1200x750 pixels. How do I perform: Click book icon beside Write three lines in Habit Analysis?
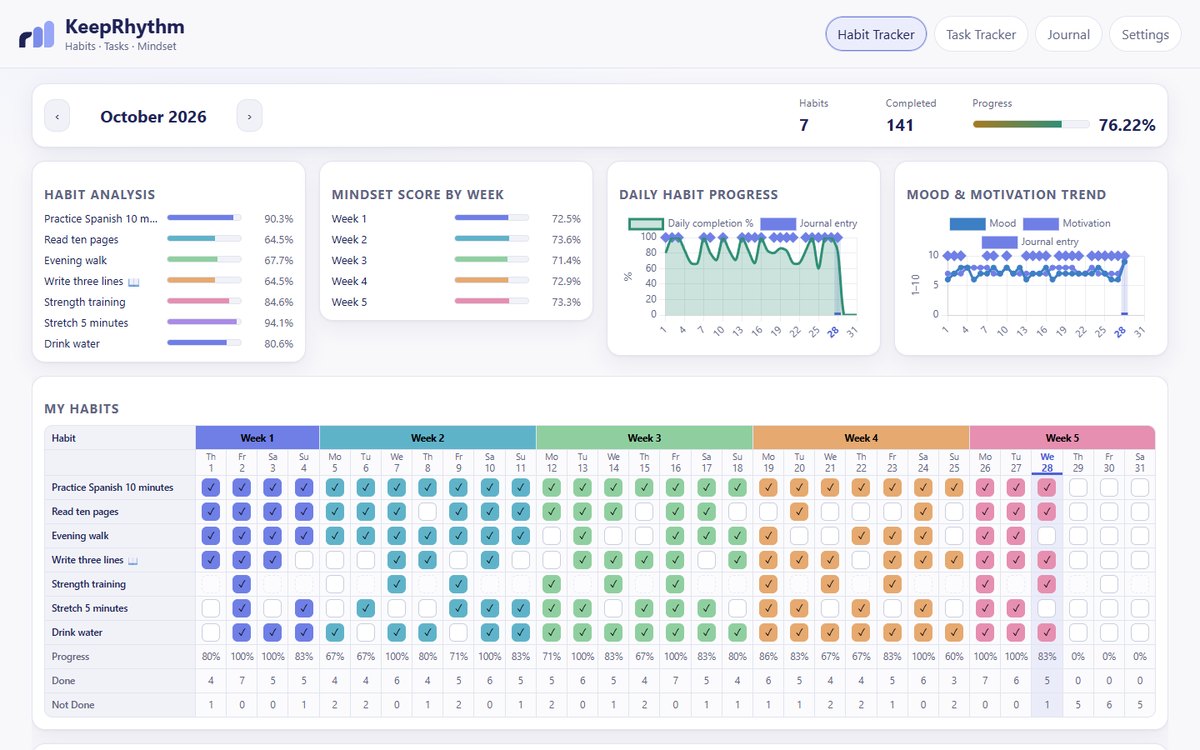[x=134, y=282]
